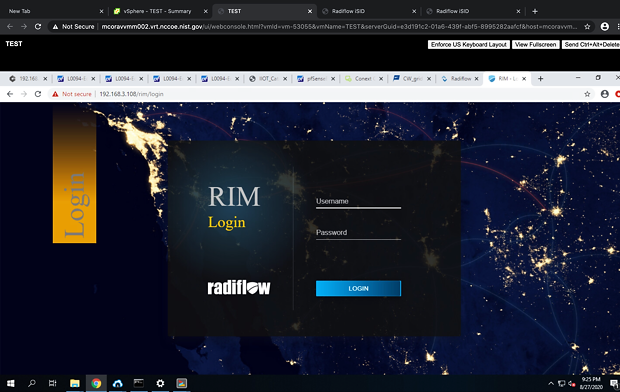620x392 pixels.
Task: Open the second Radiflow iSID outer tab
Action: (473, 11)
